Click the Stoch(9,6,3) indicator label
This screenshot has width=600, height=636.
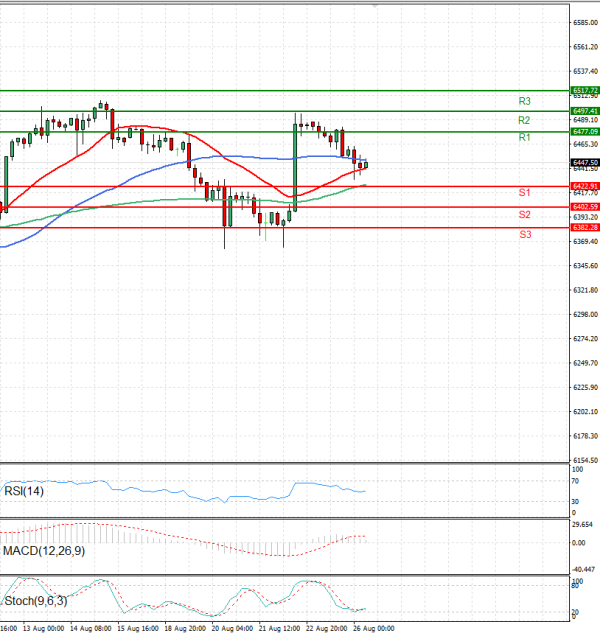[36, 601]
